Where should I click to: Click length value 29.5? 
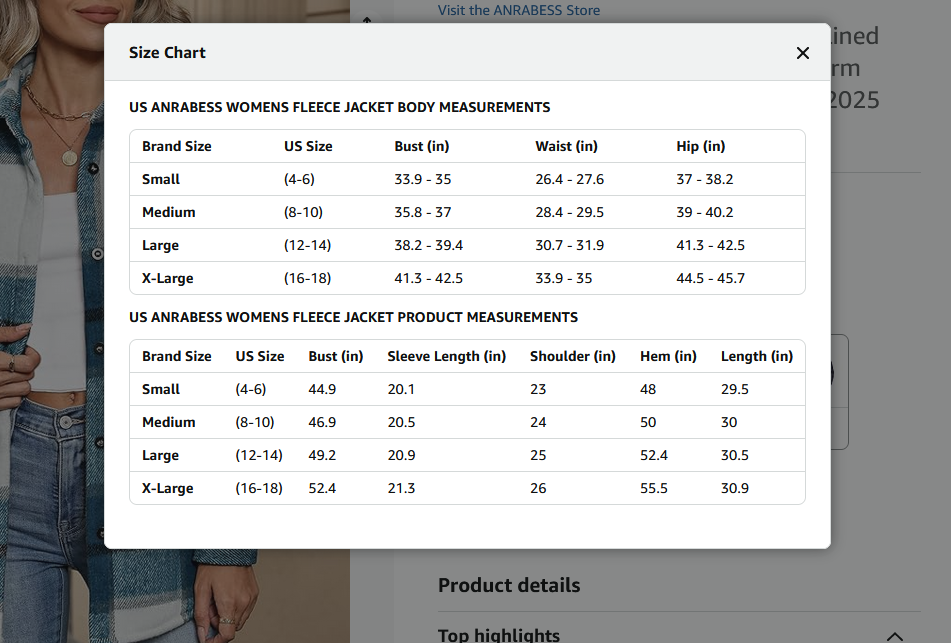tap(734, 389)
